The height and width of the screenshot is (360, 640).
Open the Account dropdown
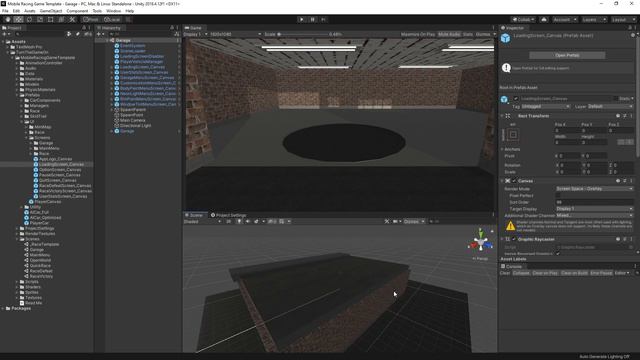click(564, 20)
